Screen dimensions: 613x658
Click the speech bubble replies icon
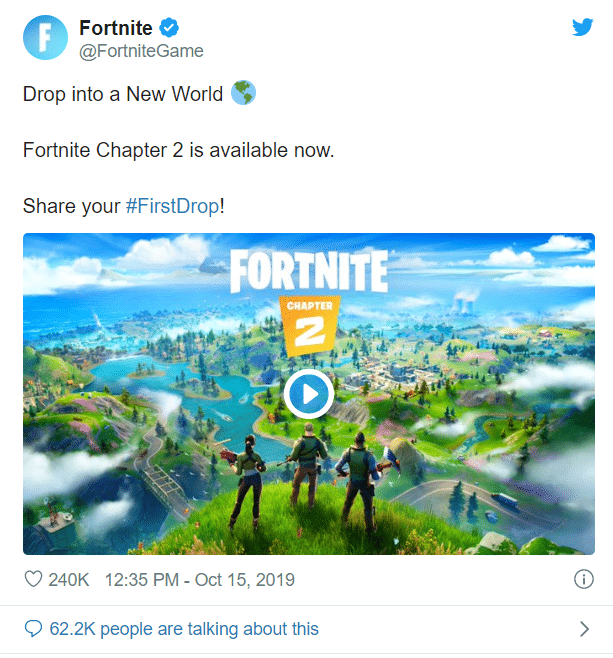(32, 629)
